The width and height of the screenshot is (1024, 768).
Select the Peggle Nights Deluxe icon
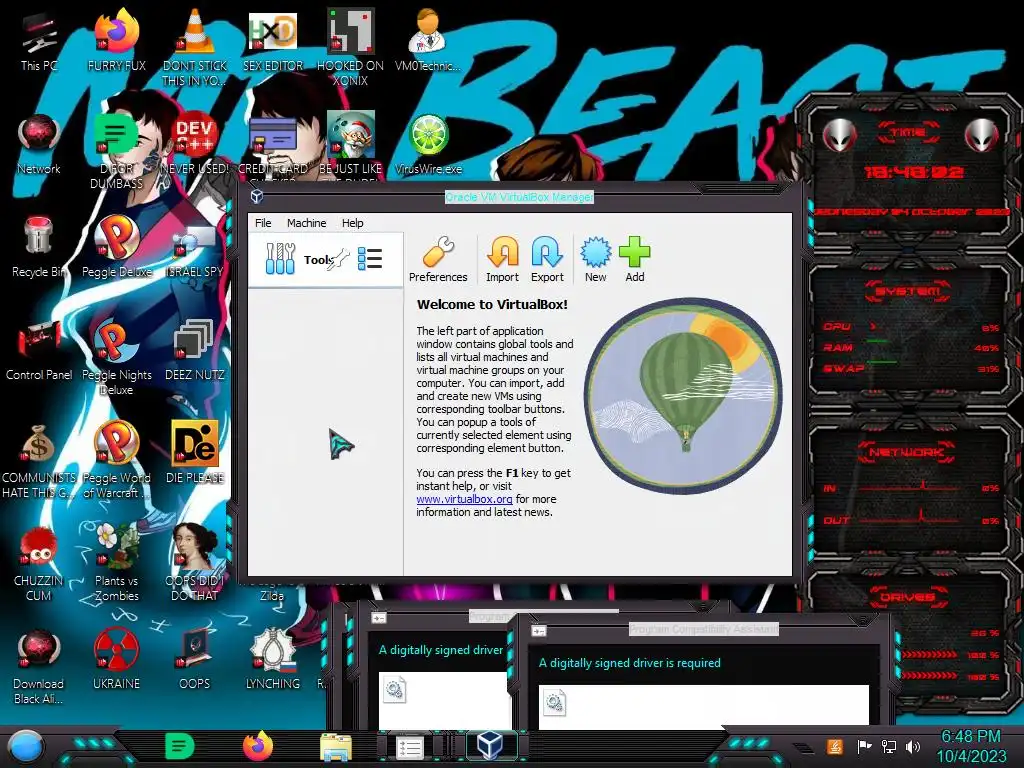(117, 357)
